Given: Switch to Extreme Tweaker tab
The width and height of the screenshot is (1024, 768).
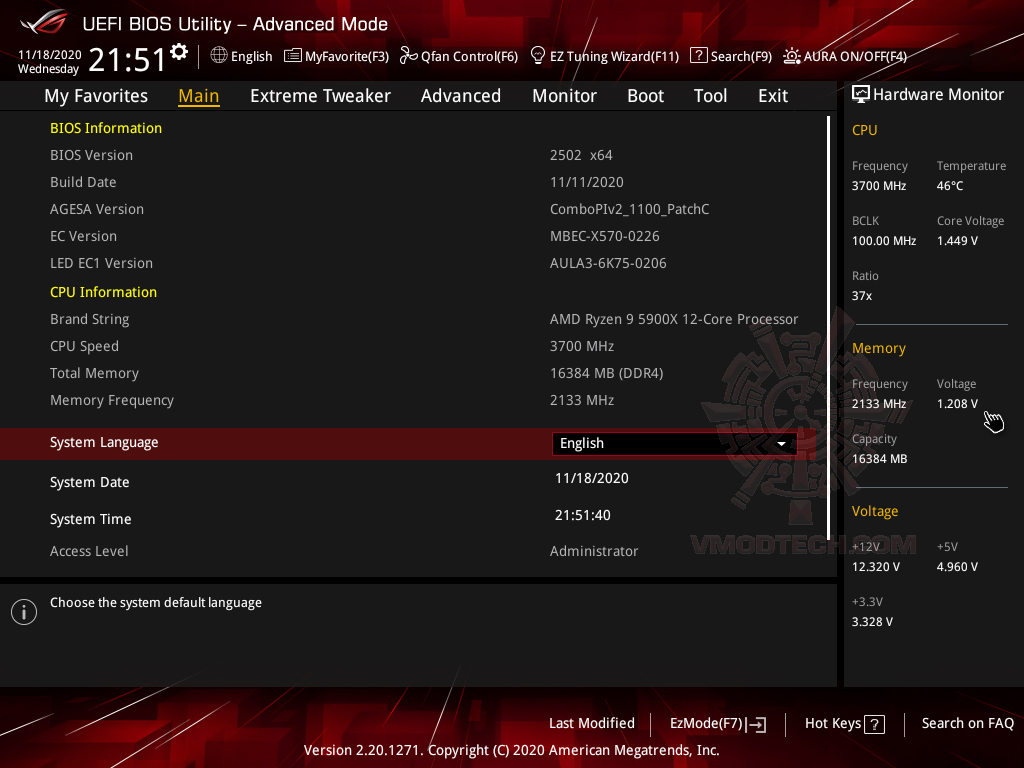Looking at the screenshot, I should tap(320, 96).
